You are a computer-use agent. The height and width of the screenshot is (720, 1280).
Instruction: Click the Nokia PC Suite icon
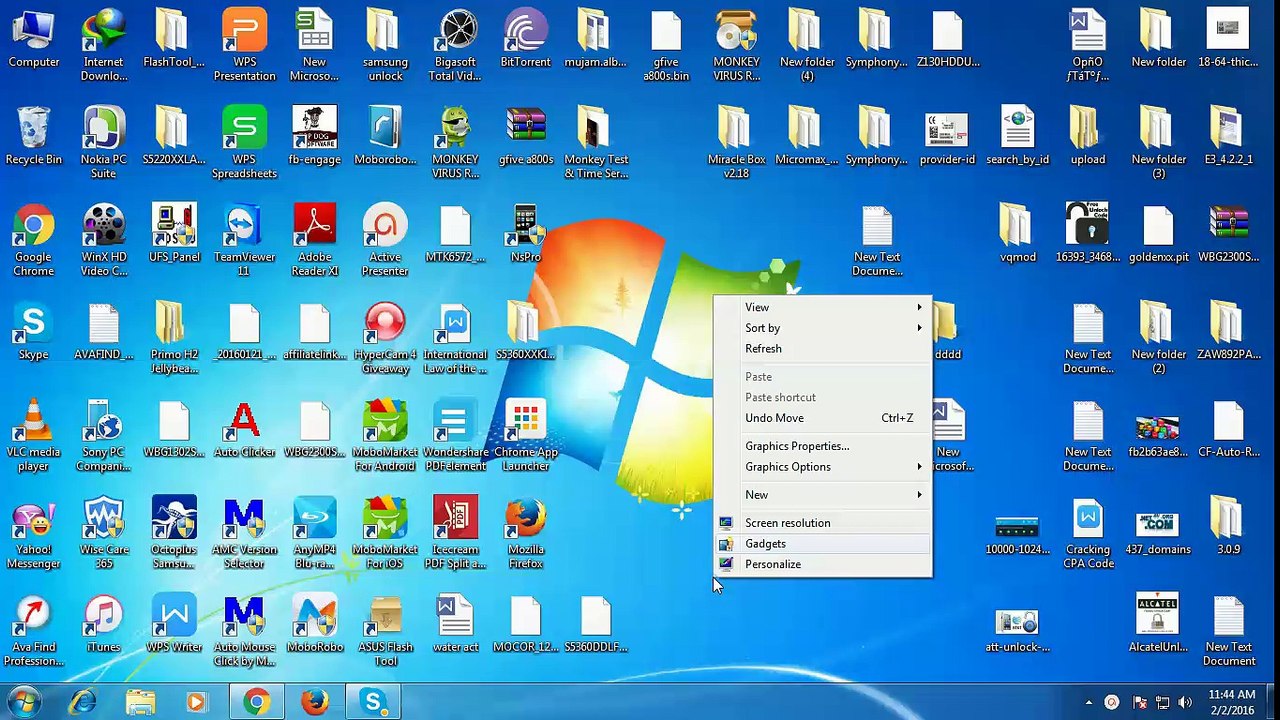(104, 143)
